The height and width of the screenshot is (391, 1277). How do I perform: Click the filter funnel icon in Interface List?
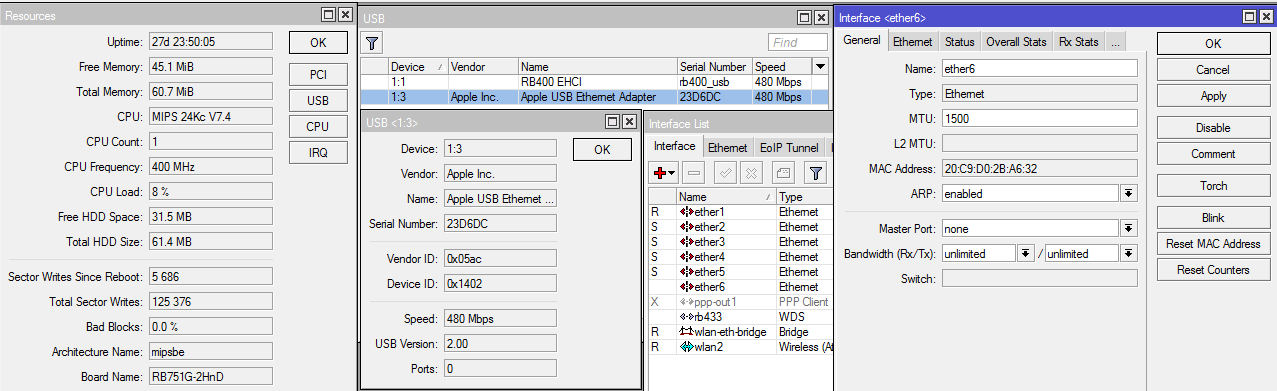point(816,173)
